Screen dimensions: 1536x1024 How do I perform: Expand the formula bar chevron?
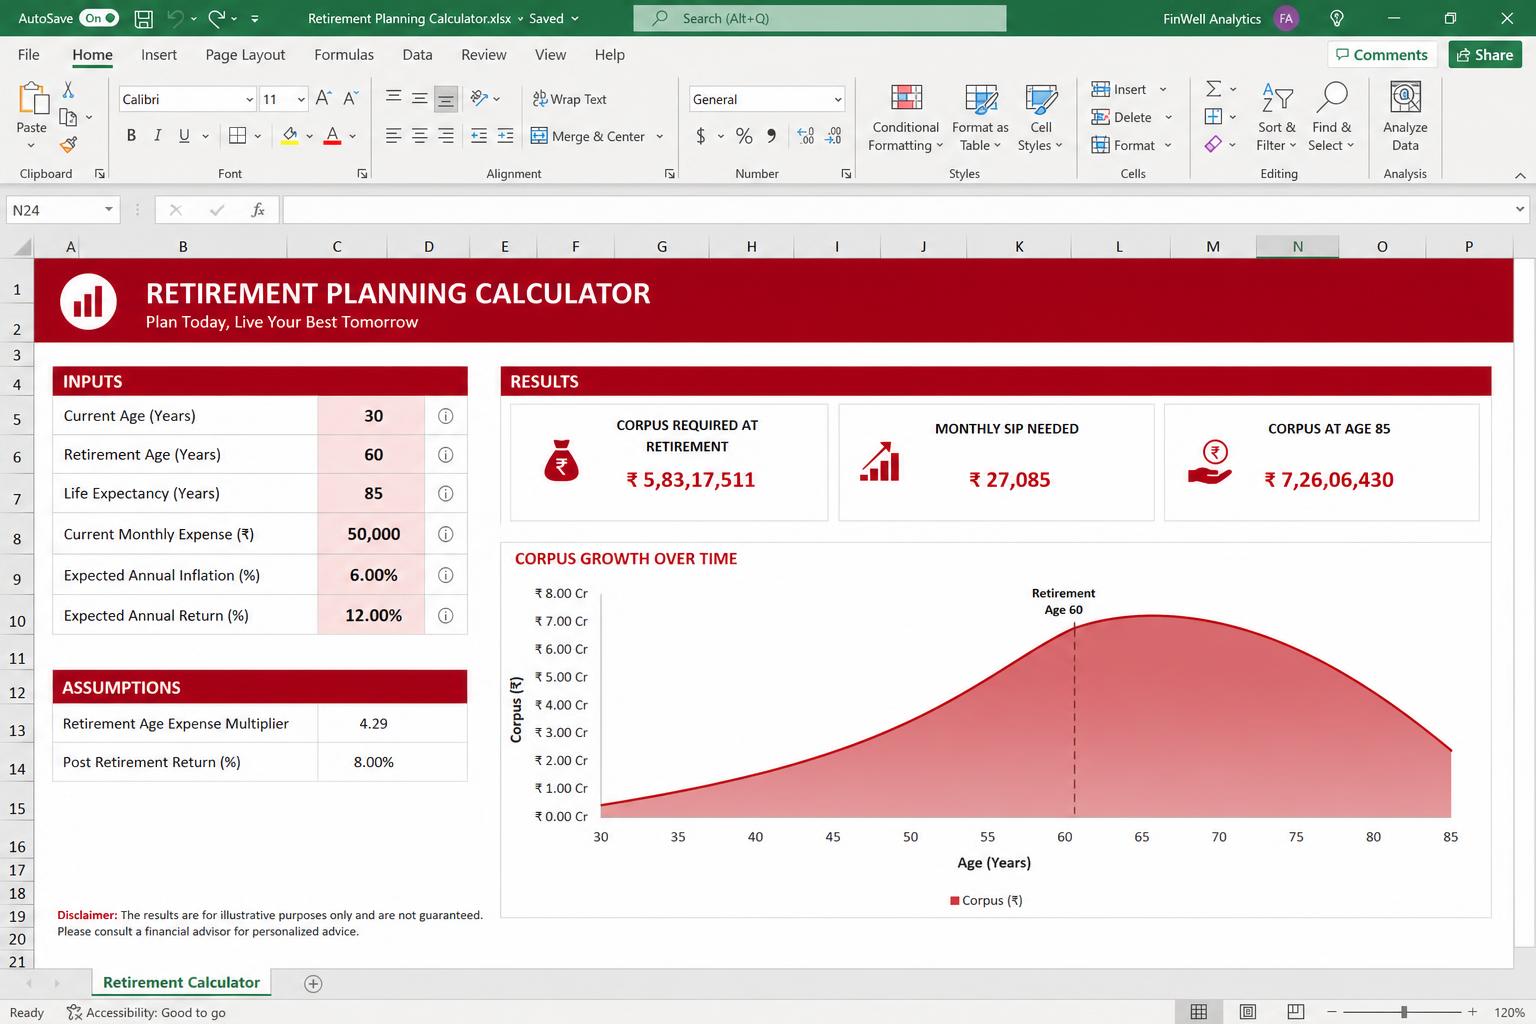1520,209
